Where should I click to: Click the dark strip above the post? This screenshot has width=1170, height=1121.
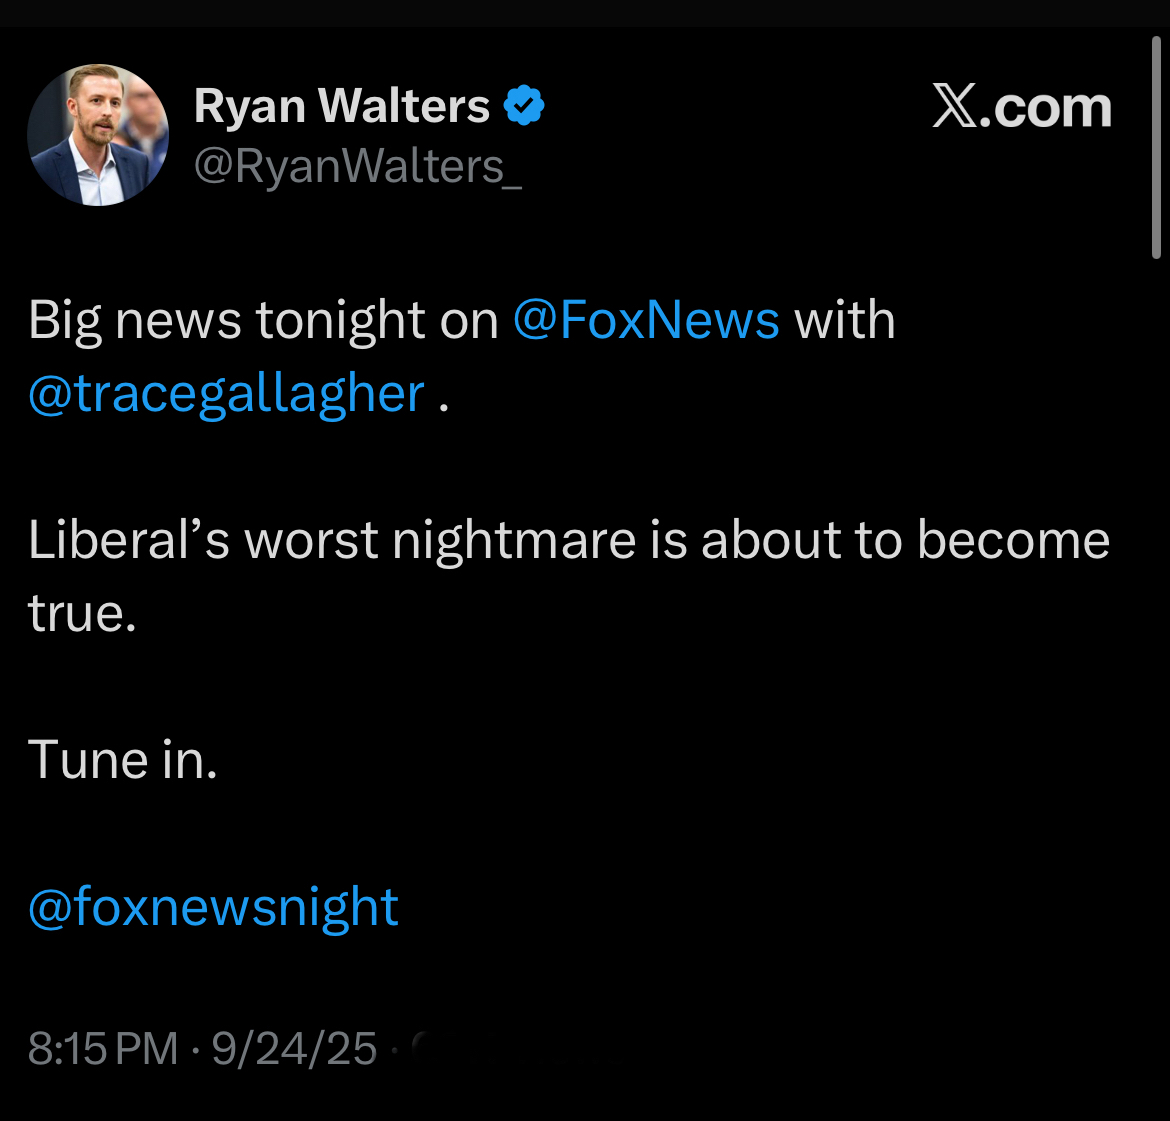coord(585,13)
